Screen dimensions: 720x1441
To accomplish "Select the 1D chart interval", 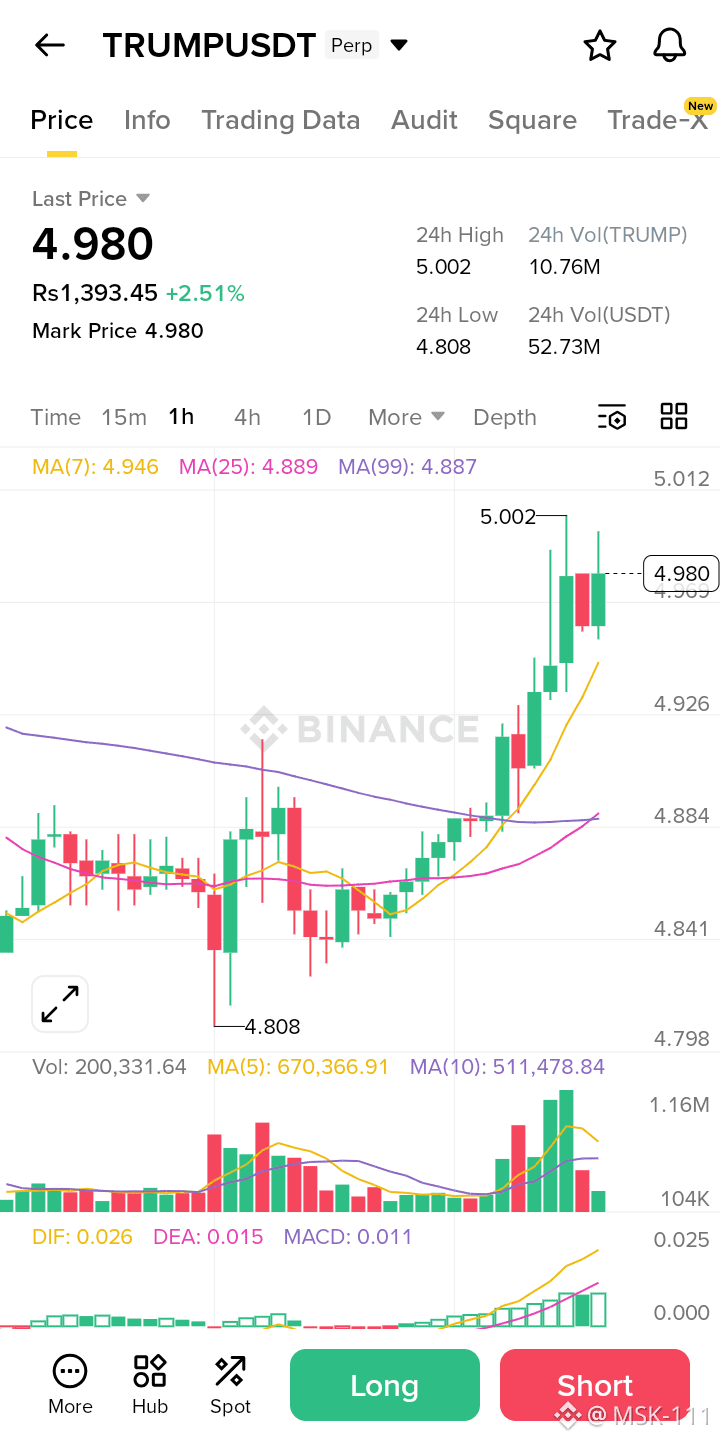I will pos(317,417).
